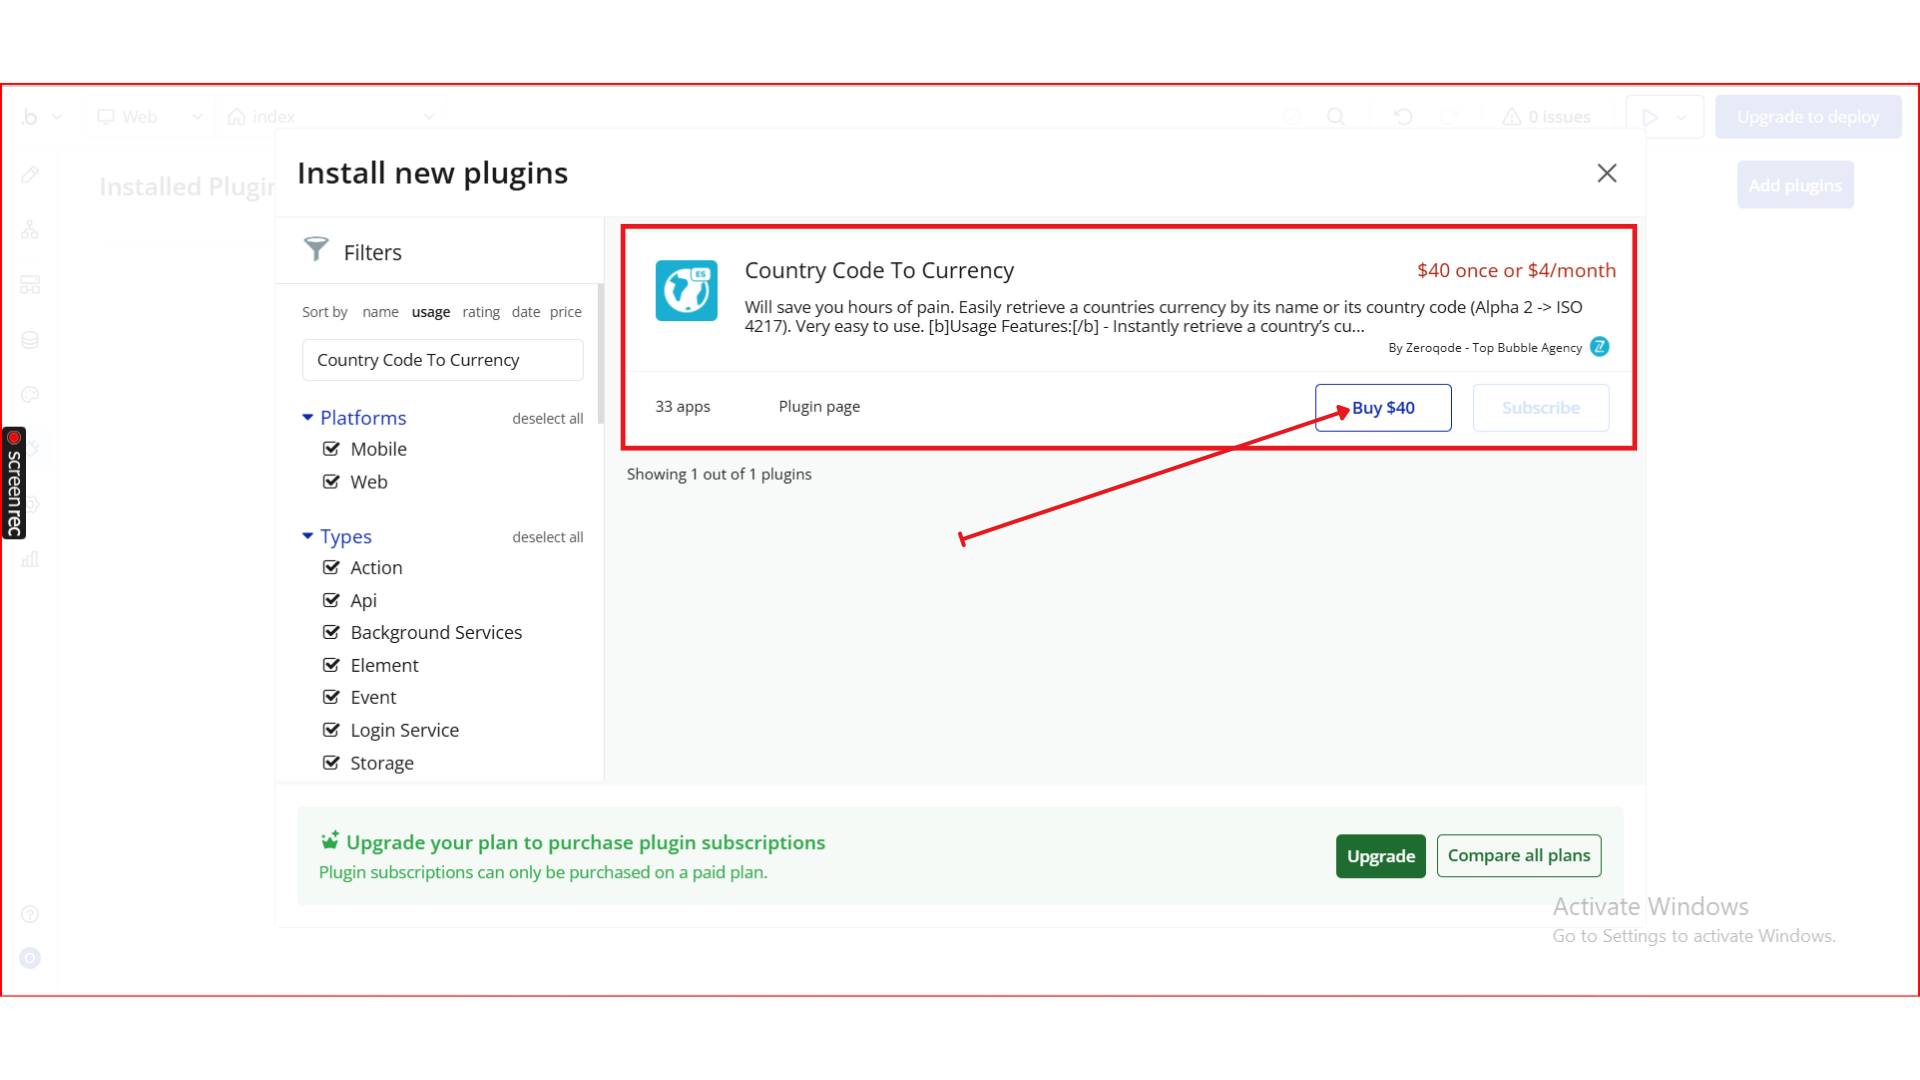Click the Filters funnel icon

316,249
